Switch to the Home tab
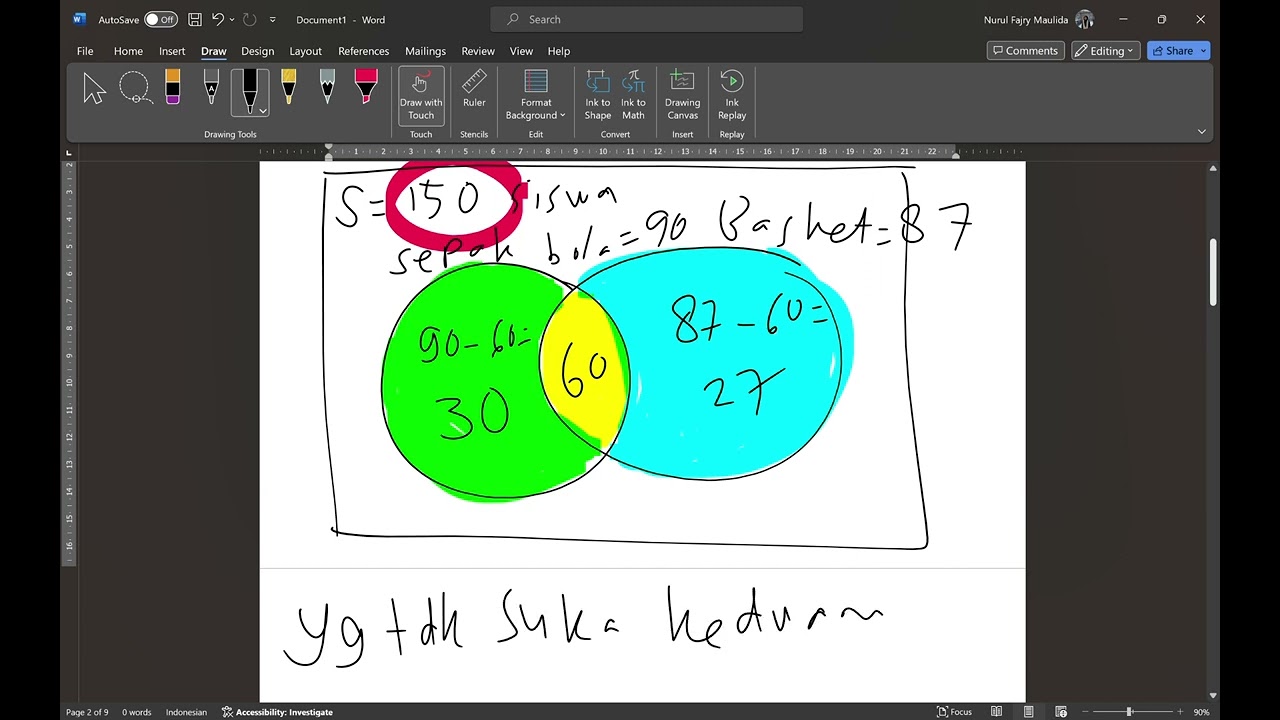1280x720 pixels. [128, 51]
